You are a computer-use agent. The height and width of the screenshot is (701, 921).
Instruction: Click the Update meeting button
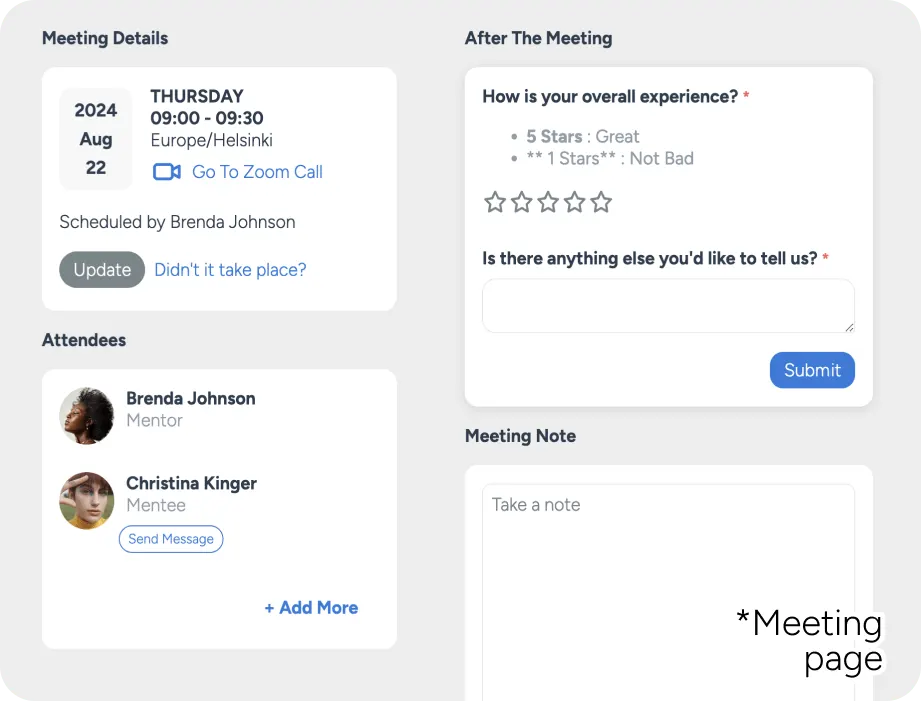pyautogui.click(x=102, y=270)
